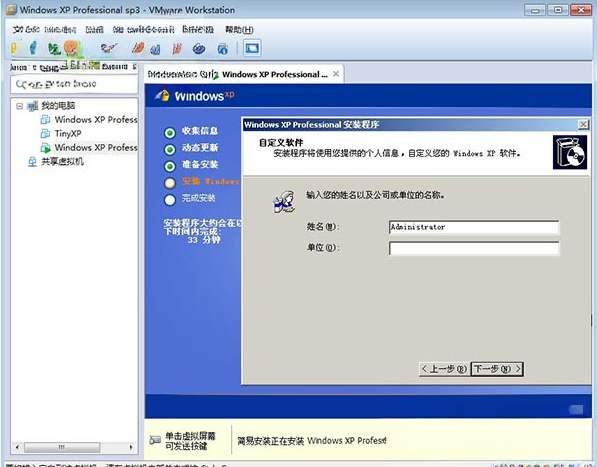Click the orange snapshot toolbar icon

click(72, 48)
